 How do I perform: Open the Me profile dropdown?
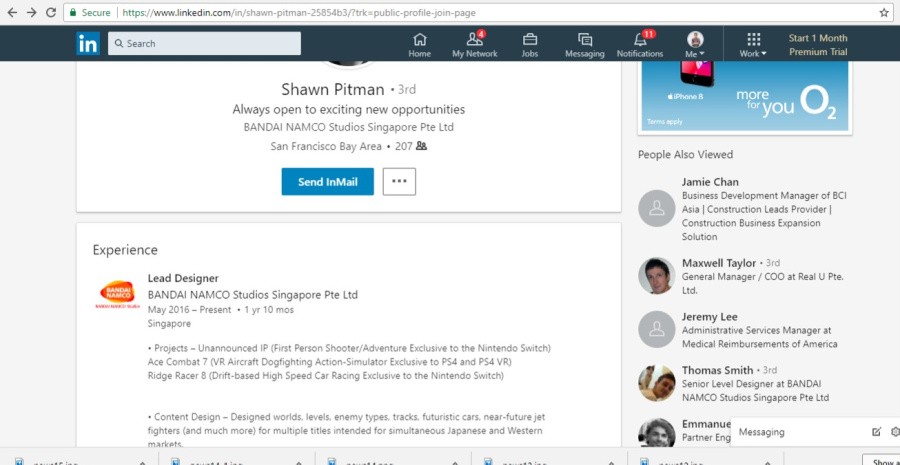(x=695, y=45)
